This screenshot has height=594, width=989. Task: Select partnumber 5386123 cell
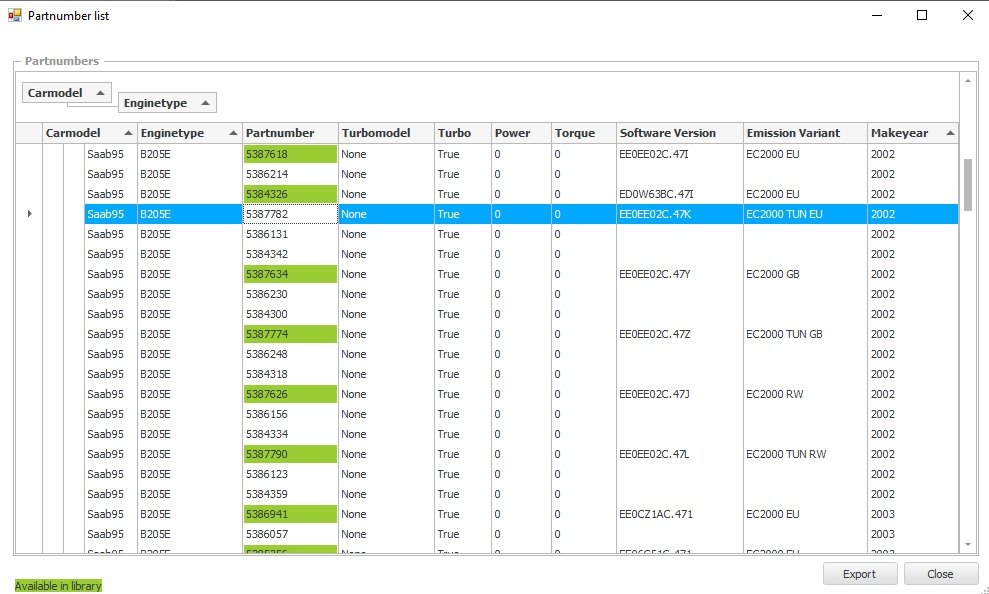pyautogui.click(x=290, y=474)
